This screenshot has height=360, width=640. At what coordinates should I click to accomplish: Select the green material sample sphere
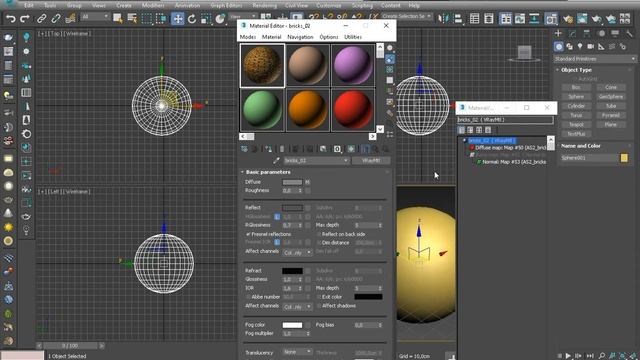(x=262, y=110)
